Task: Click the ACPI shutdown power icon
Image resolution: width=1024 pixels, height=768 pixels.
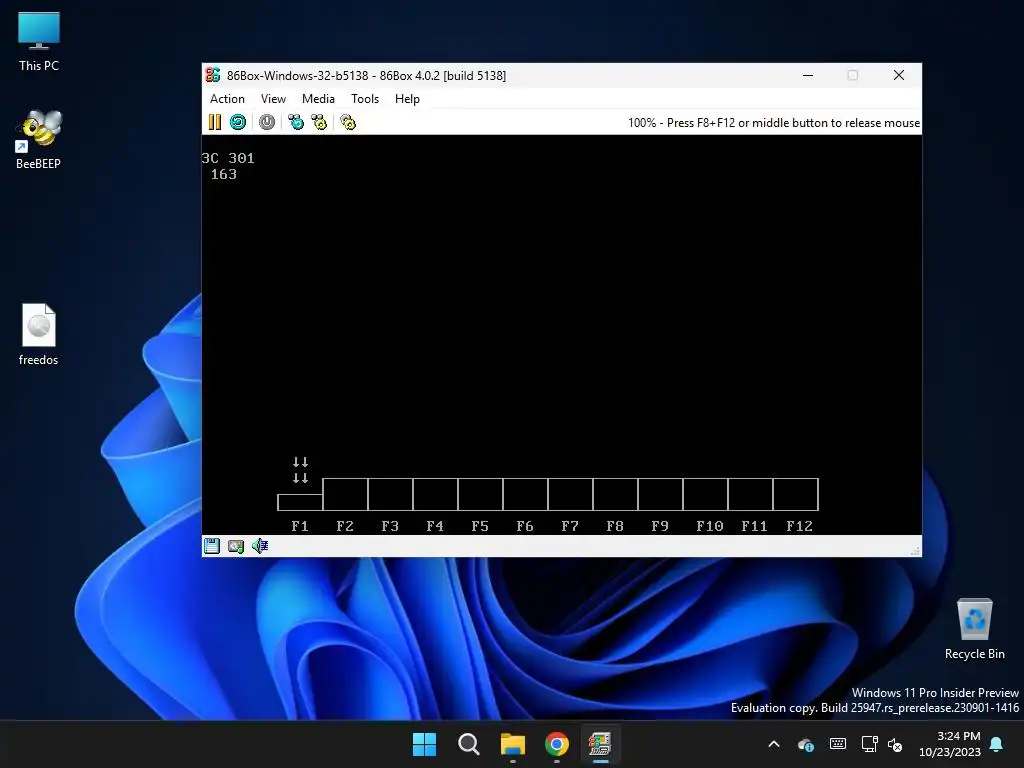Action: [266, 122]
